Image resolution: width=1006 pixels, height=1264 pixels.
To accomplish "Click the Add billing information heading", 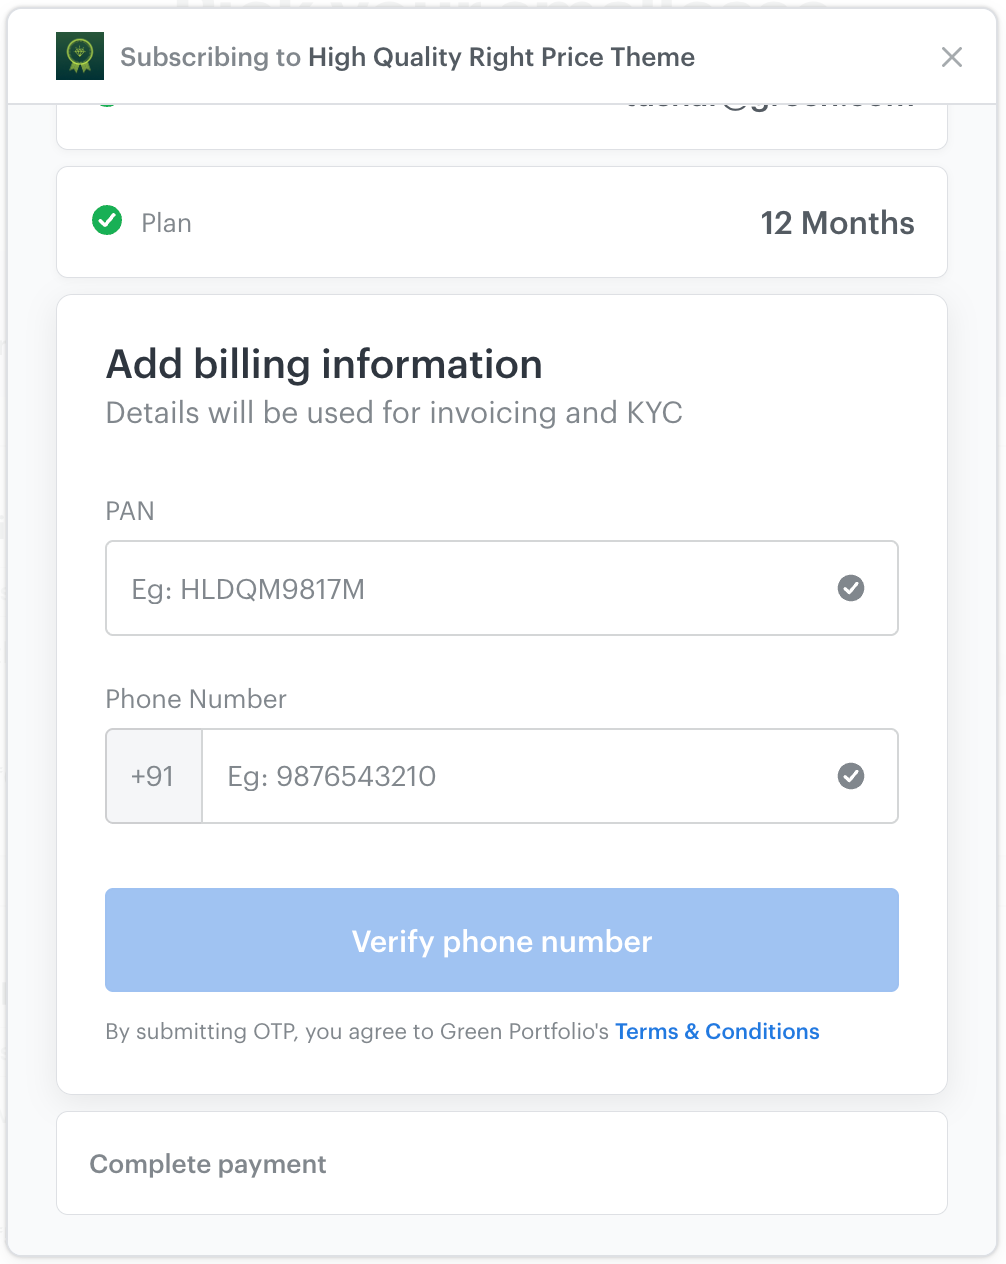I will tap(324, 364).
